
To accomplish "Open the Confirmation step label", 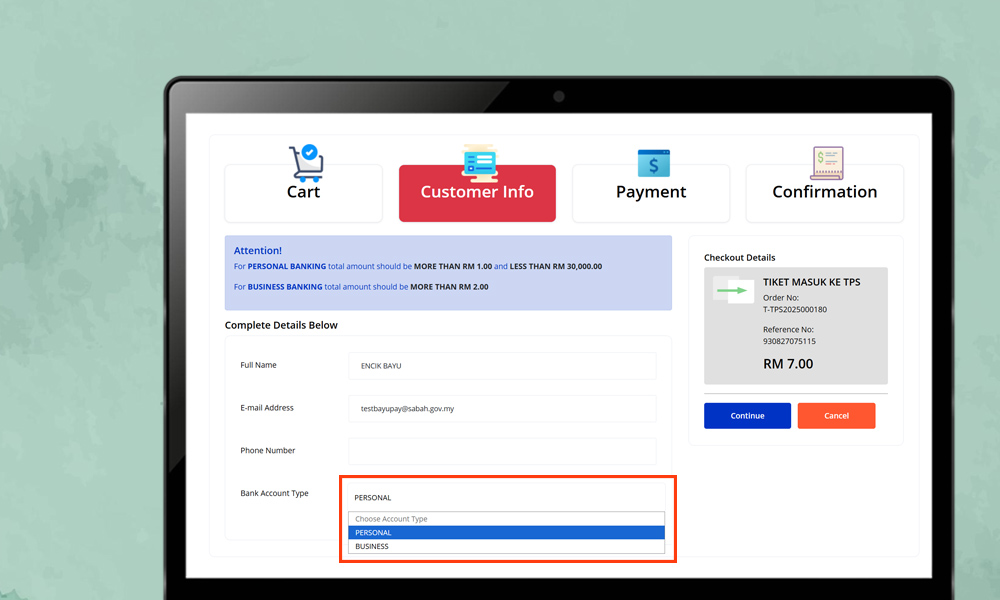I will coord(824,192).
